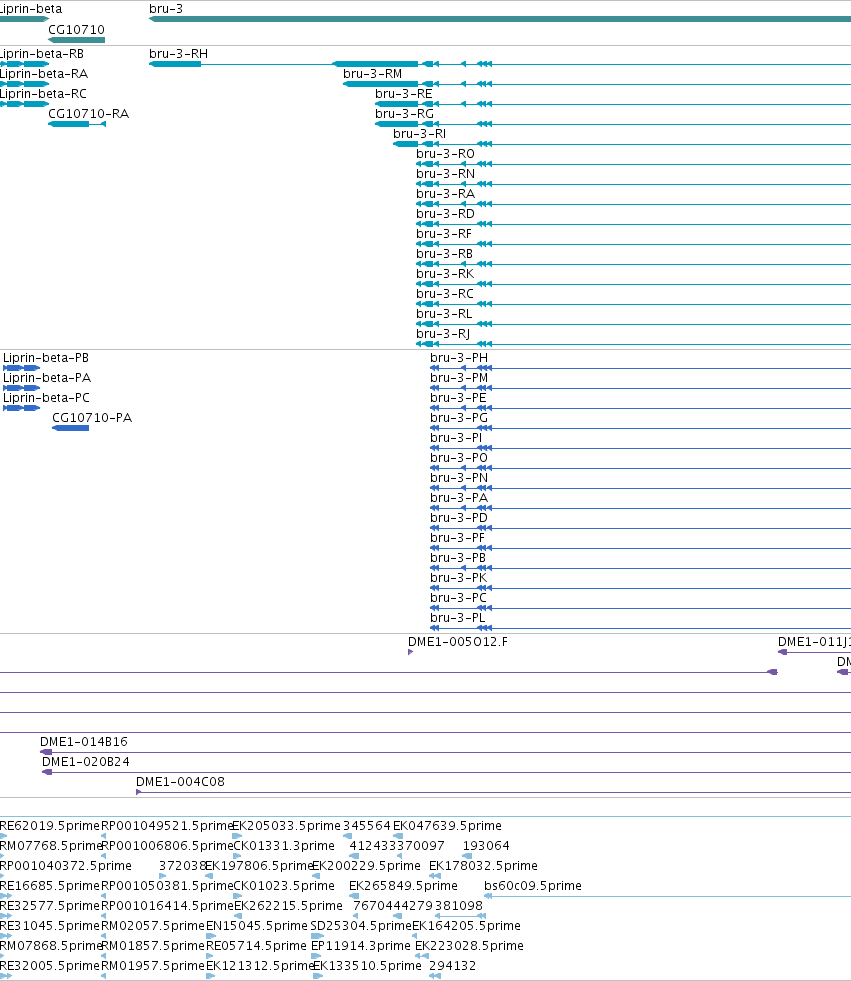
Task: Click the bru-3-RF transcript label
Action: [444, 234]
